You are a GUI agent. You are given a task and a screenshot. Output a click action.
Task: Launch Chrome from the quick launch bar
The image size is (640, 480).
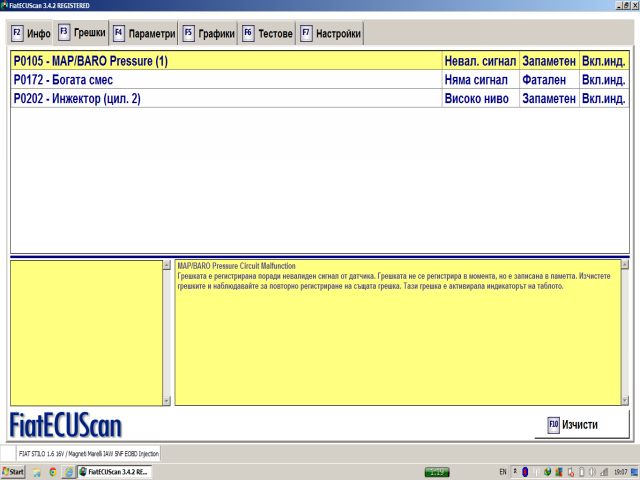click(x=53, y=472)
